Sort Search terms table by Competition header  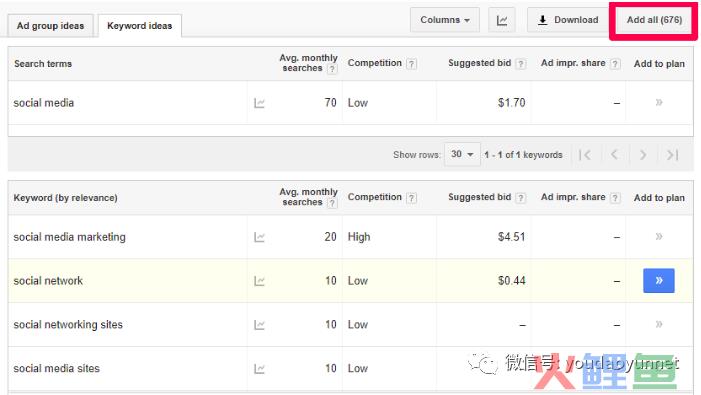click(x=375, y=63)
